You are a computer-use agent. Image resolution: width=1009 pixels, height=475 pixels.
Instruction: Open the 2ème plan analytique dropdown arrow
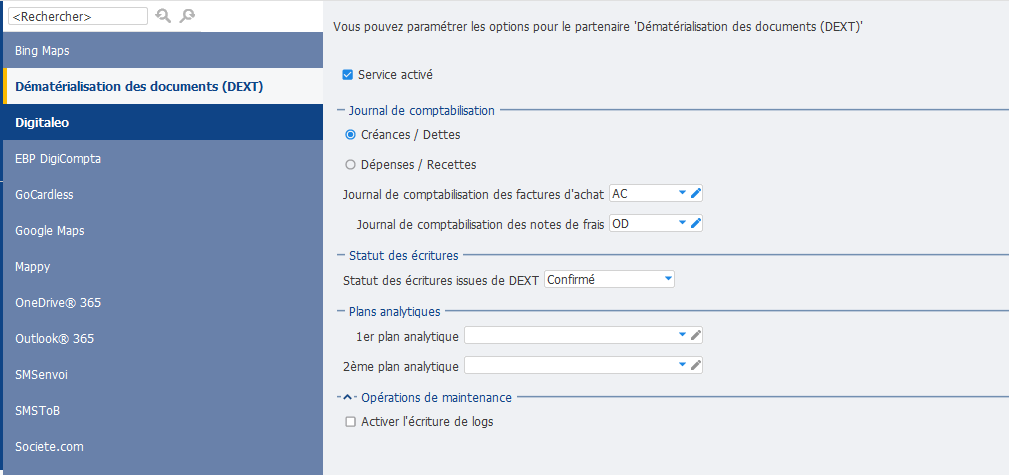point(682,366)
